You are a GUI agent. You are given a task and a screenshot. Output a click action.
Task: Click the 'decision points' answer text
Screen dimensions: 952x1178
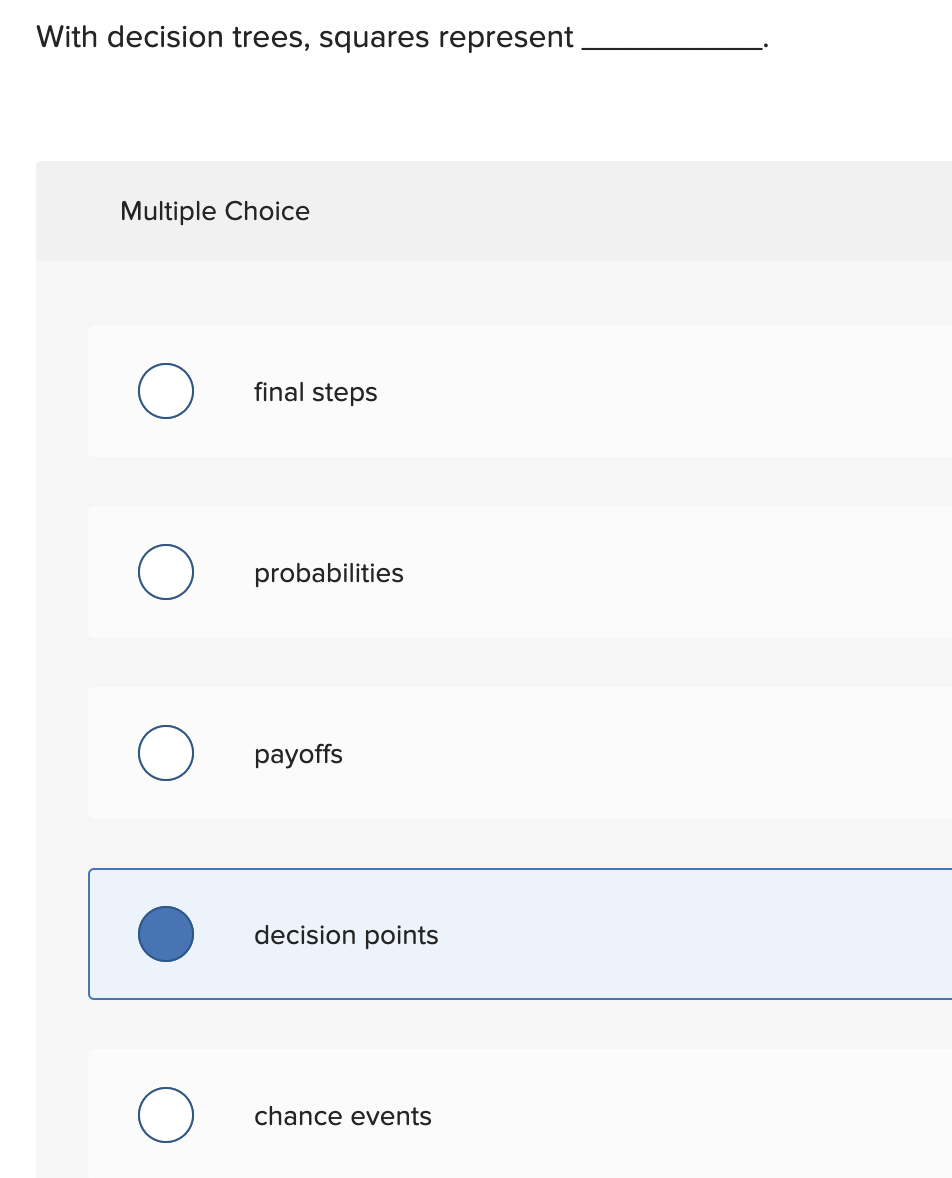pos(346,935)
